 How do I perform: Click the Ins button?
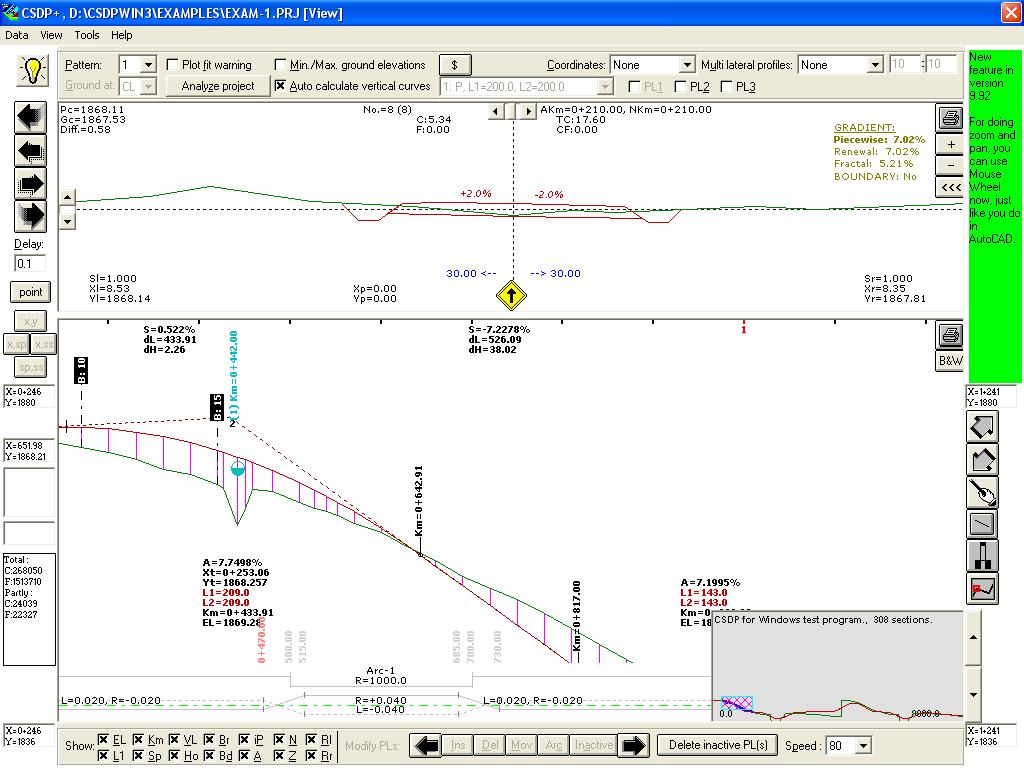tap(458, 745)
